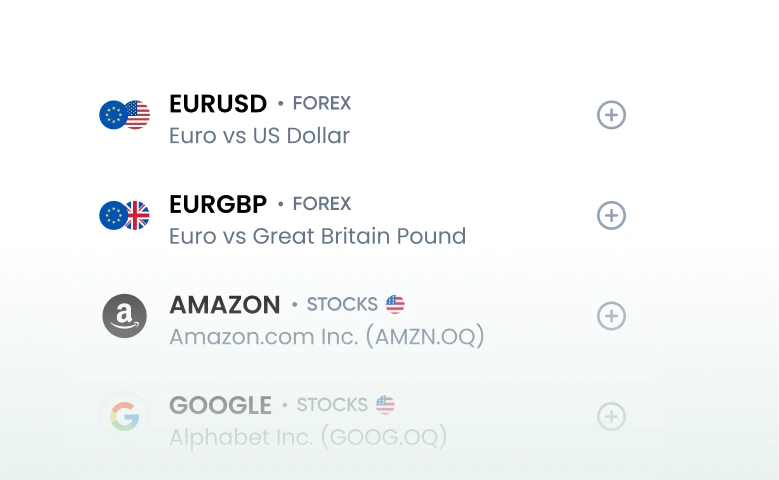Click the FOREX label next to EURUSD
Viewport: 779px width, 480px height.
coord(321,104)
